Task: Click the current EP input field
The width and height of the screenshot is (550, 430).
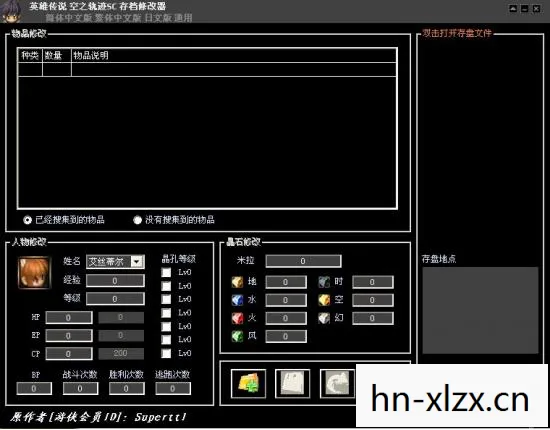Action: pos(69,336)
